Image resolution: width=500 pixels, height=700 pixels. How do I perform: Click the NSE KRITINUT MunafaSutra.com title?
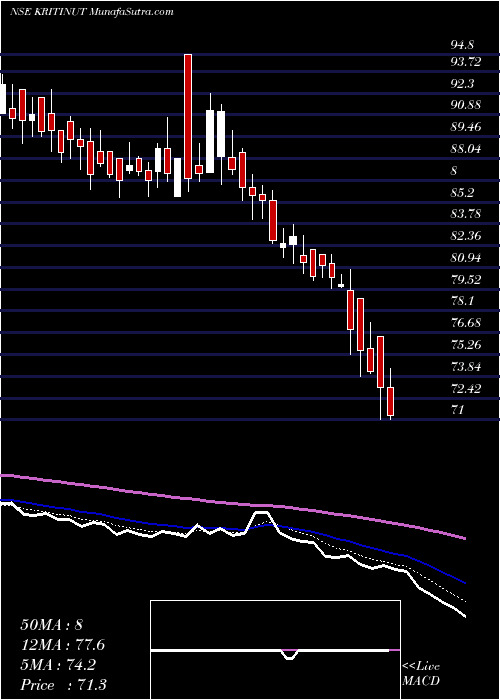tap(92, 12)
